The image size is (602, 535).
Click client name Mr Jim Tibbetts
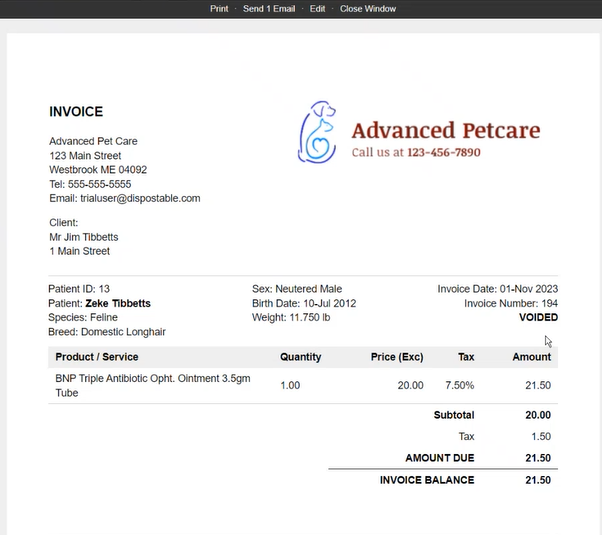click(84, 237)
